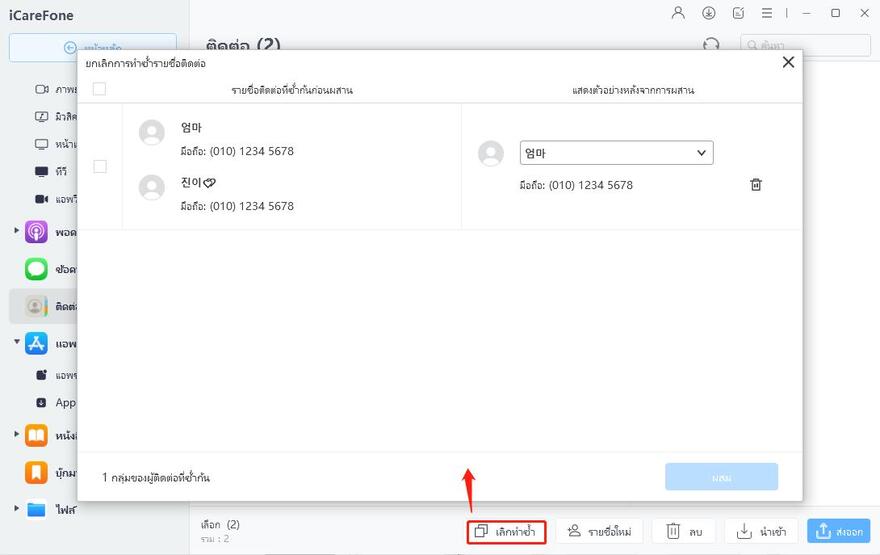Click the back button in sidebar
The height and width of the screenshot is (555, 880).
(x=93, y=47)
